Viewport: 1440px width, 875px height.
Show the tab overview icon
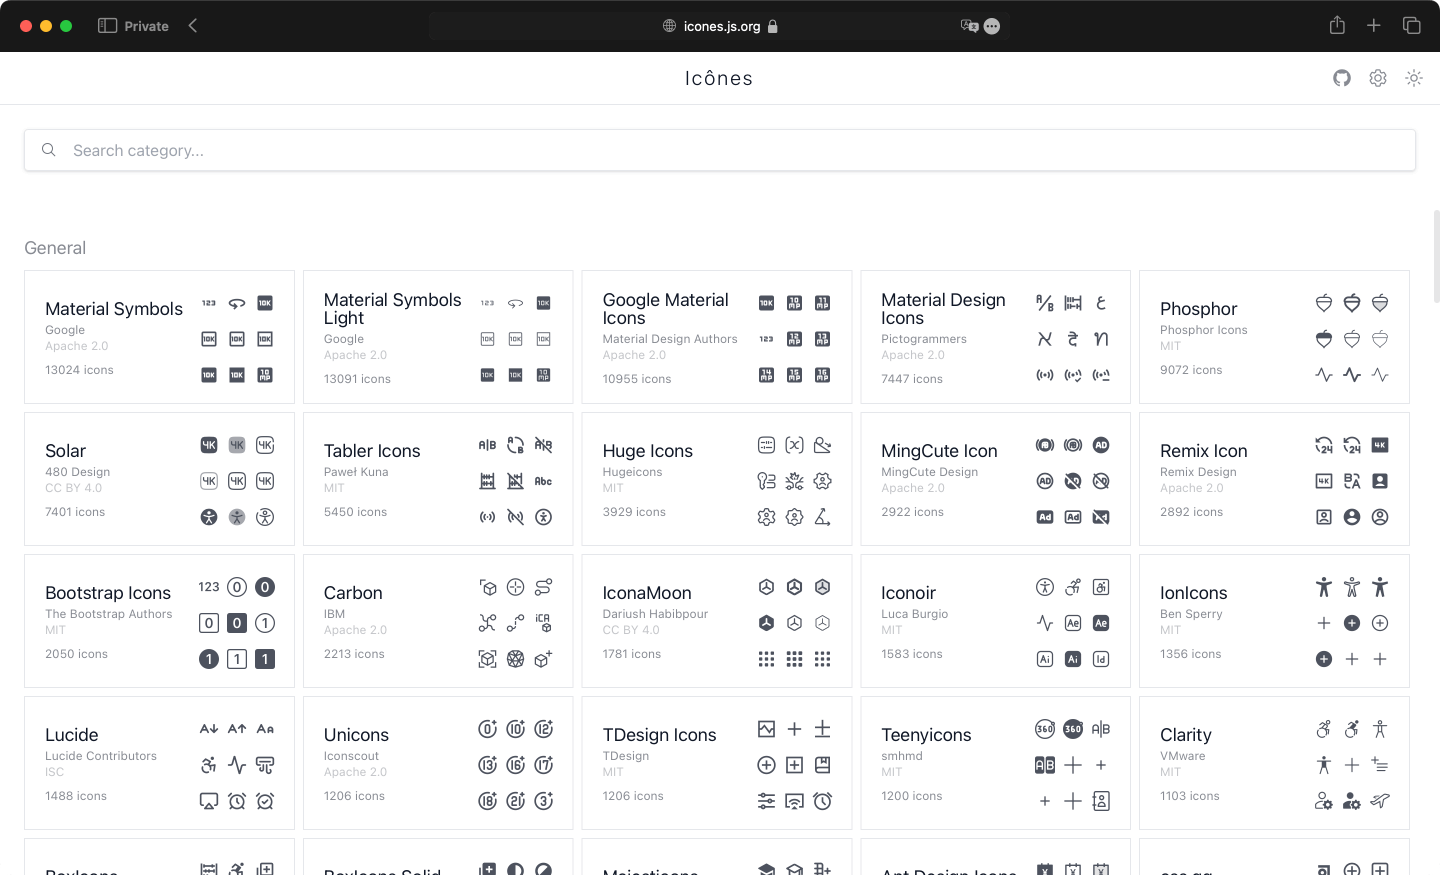(1412, 26)
